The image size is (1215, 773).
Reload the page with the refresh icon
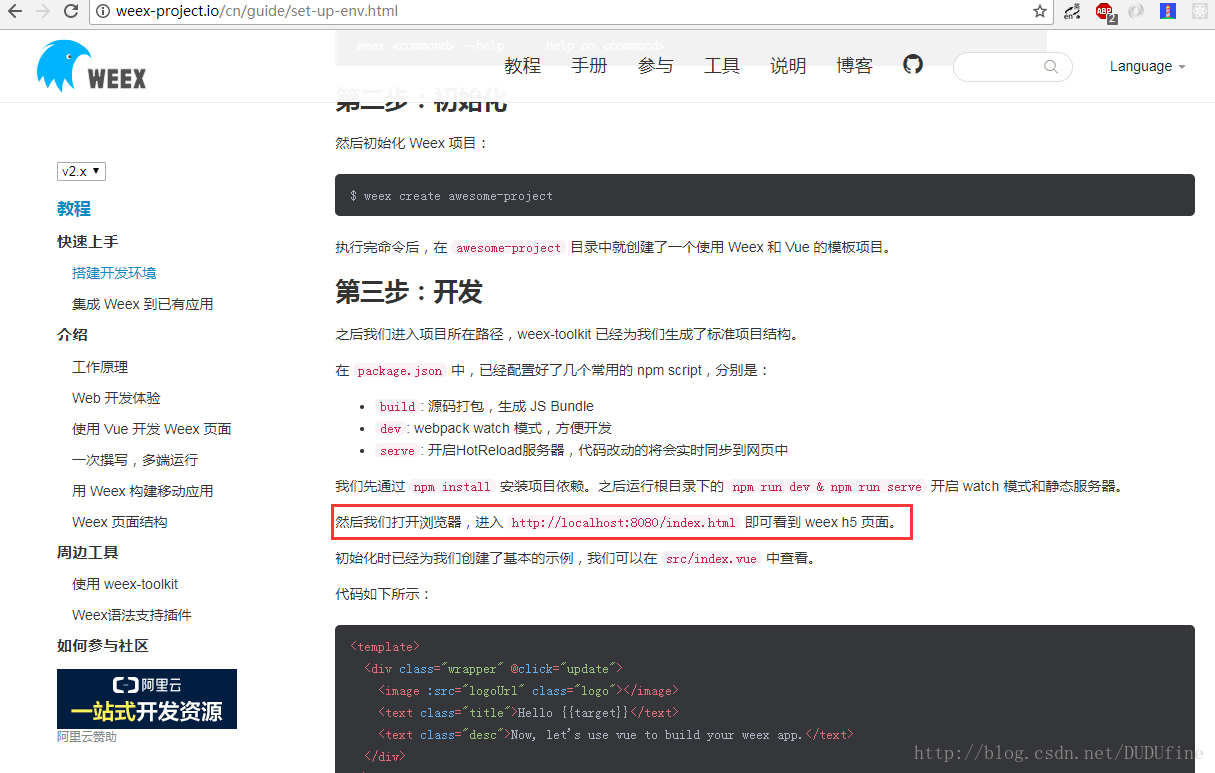point(71,12)
